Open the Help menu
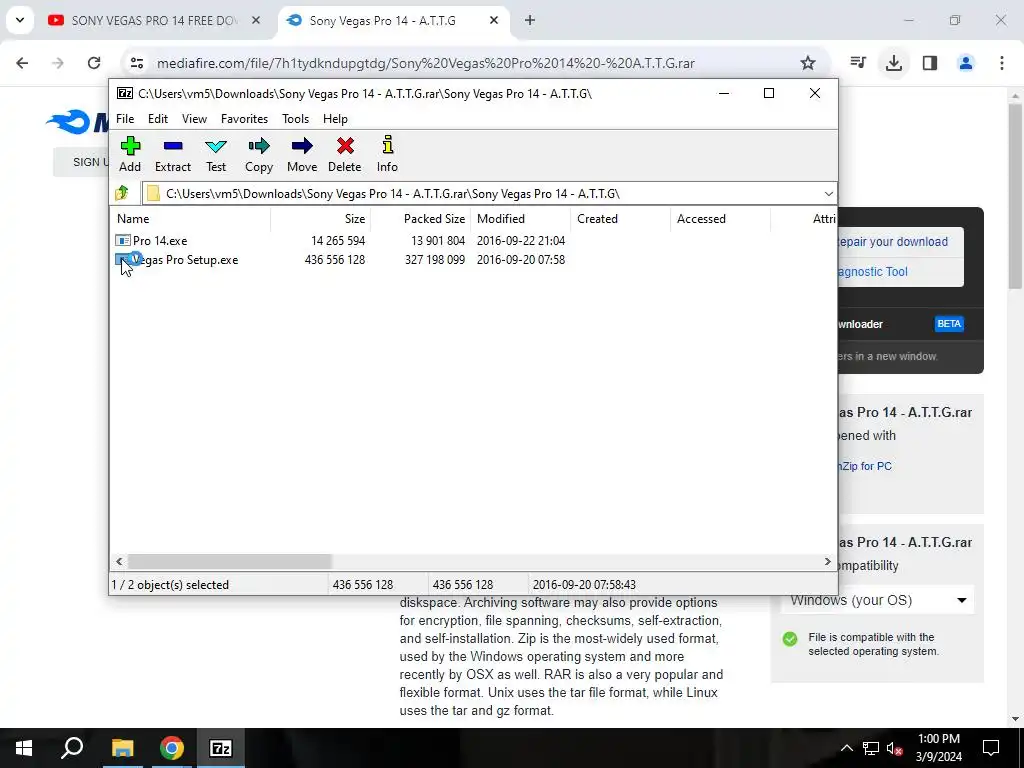The width and height of the screenshot is (1024, 768). coord(335,119)
